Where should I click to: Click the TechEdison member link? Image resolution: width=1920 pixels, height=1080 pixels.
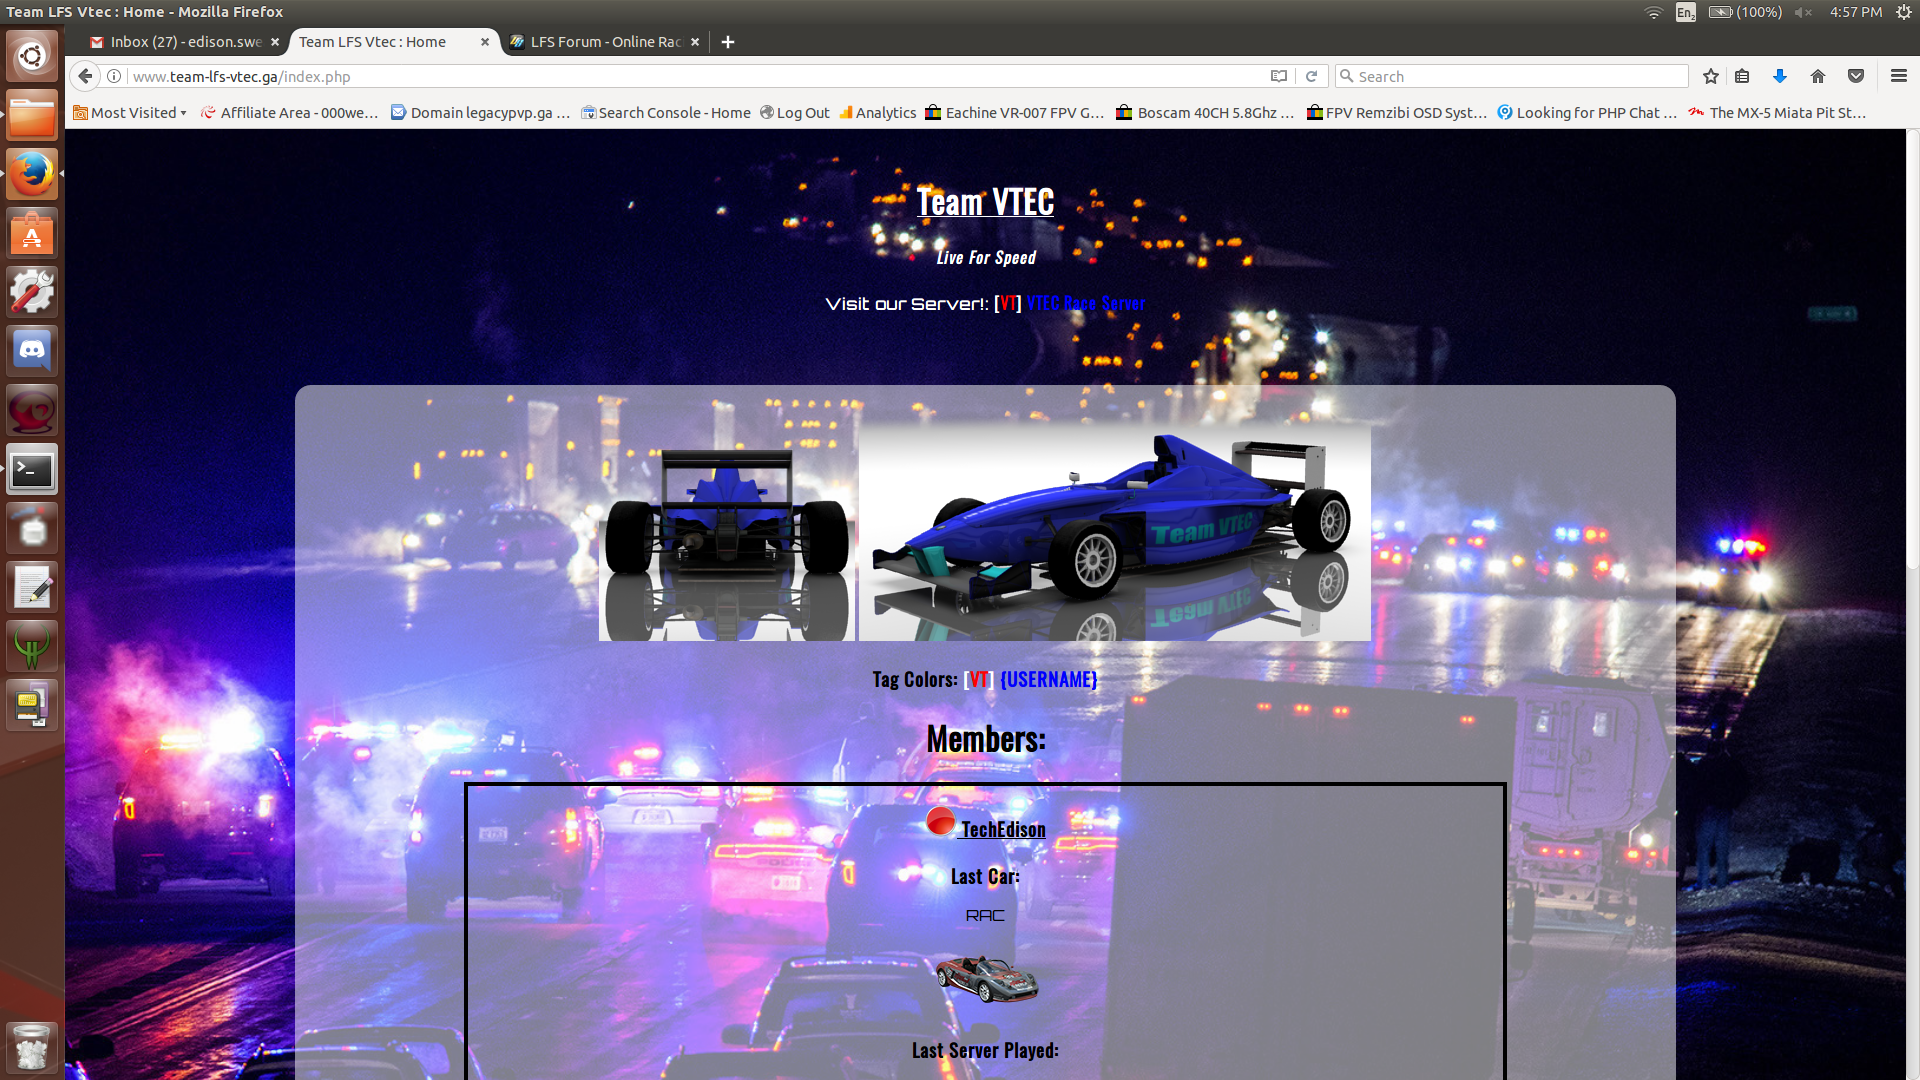tap(1002, 829)
